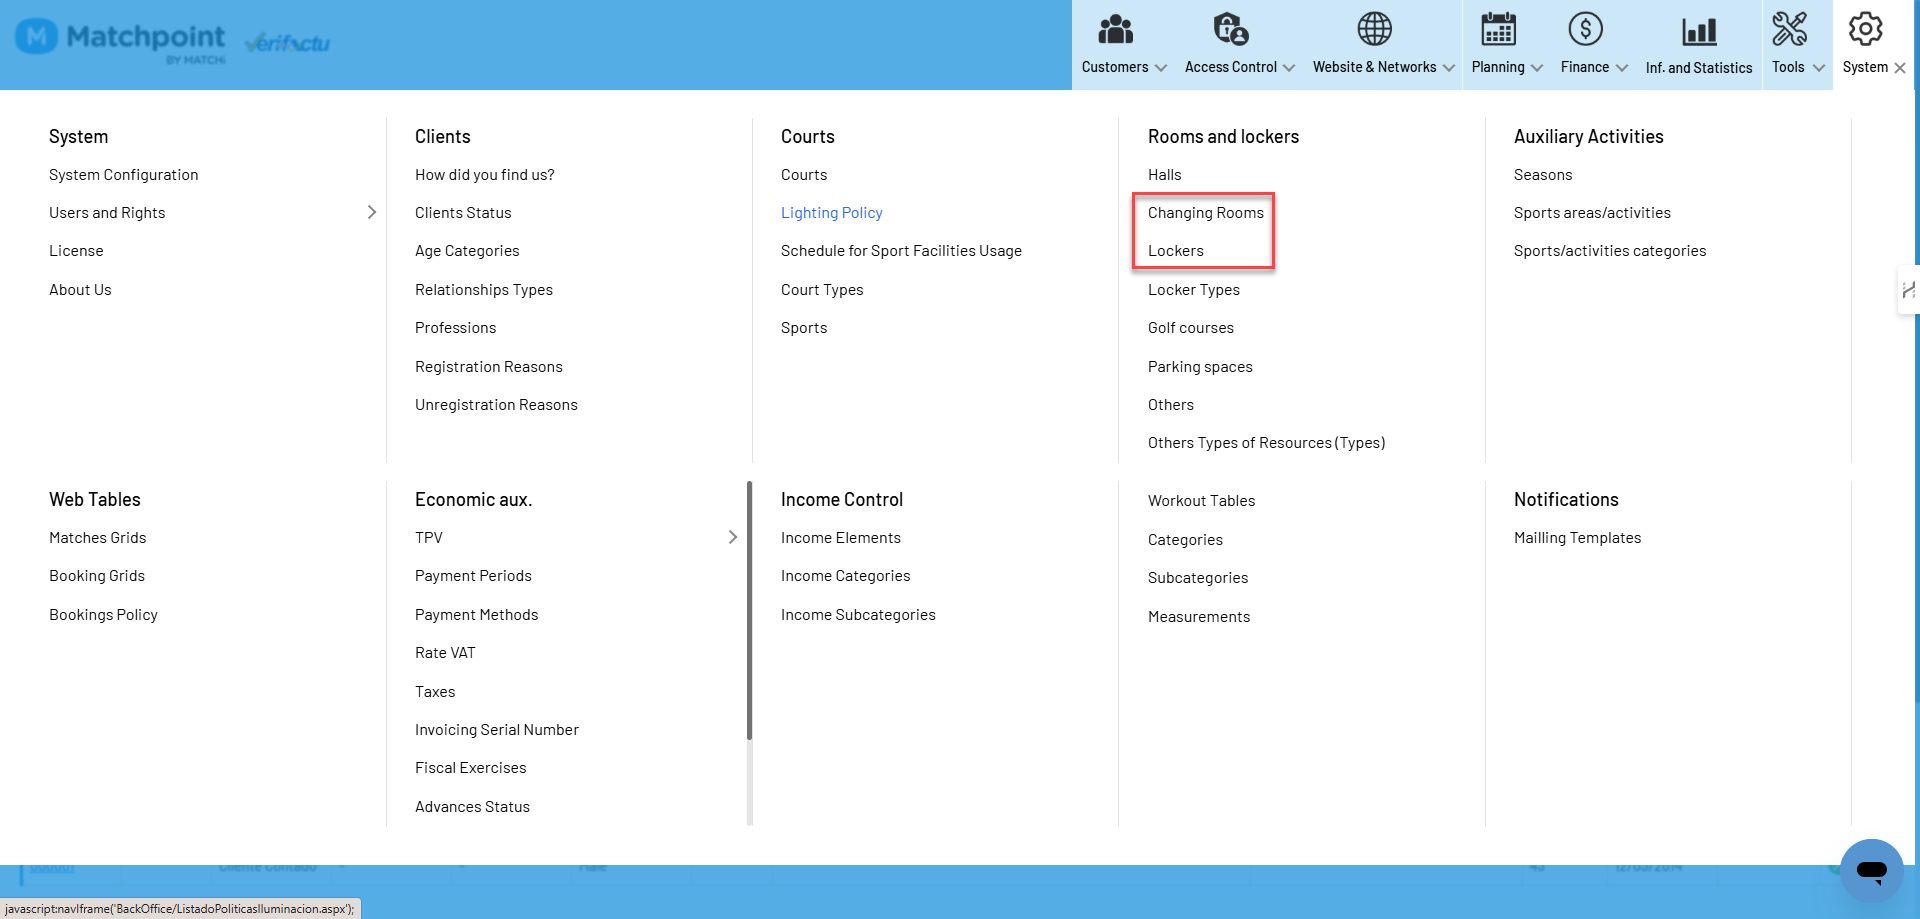Click the Economic aux. column scrollbar
The width and height of the screenshot is (1920, 919).
pyautogui.click(x=749, y=610)
